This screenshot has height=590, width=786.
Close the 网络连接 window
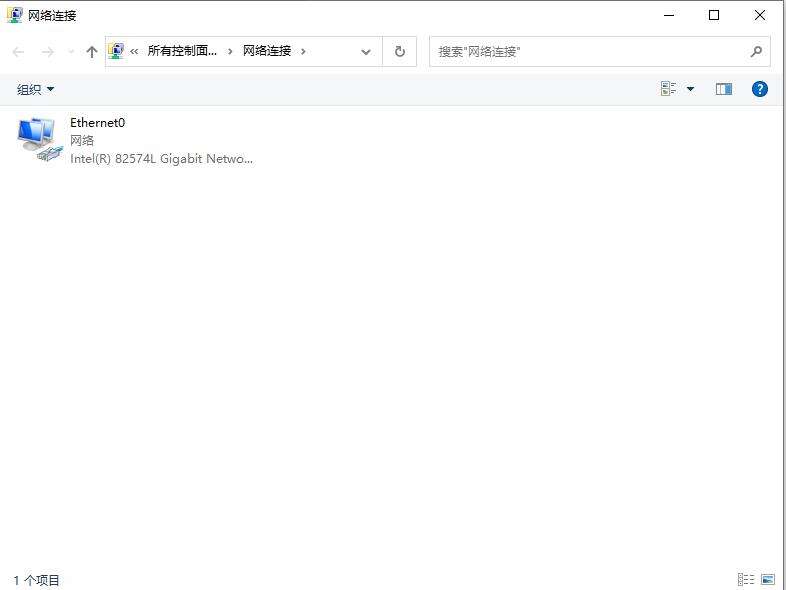pos(759,15)
